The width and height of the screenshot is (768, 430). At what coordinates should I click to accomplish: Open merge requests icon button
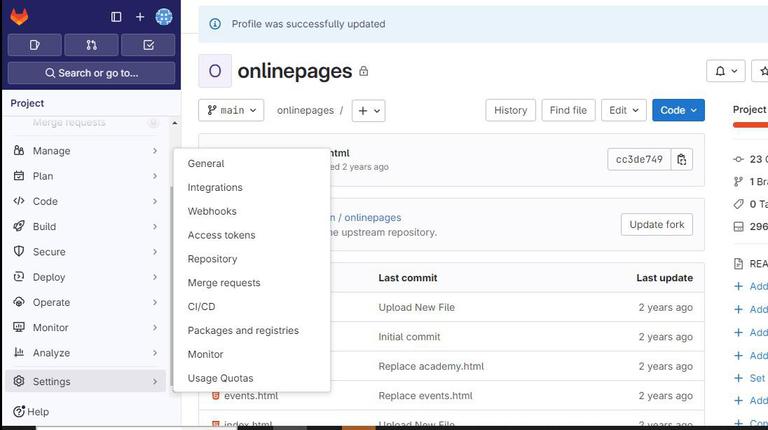(x=92, y=45)
